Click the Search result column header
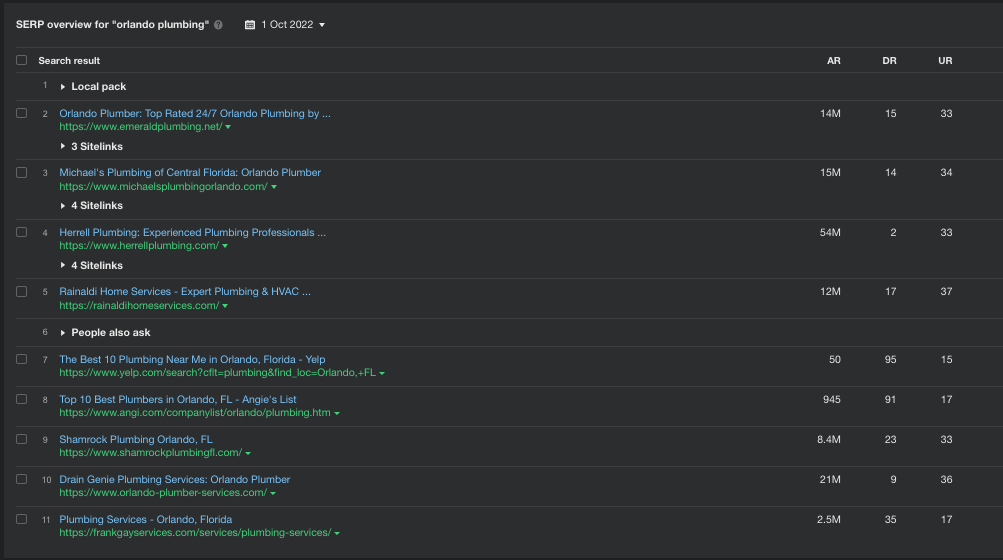The height and width of the screenshot is (560, 1003). [69, 61]
